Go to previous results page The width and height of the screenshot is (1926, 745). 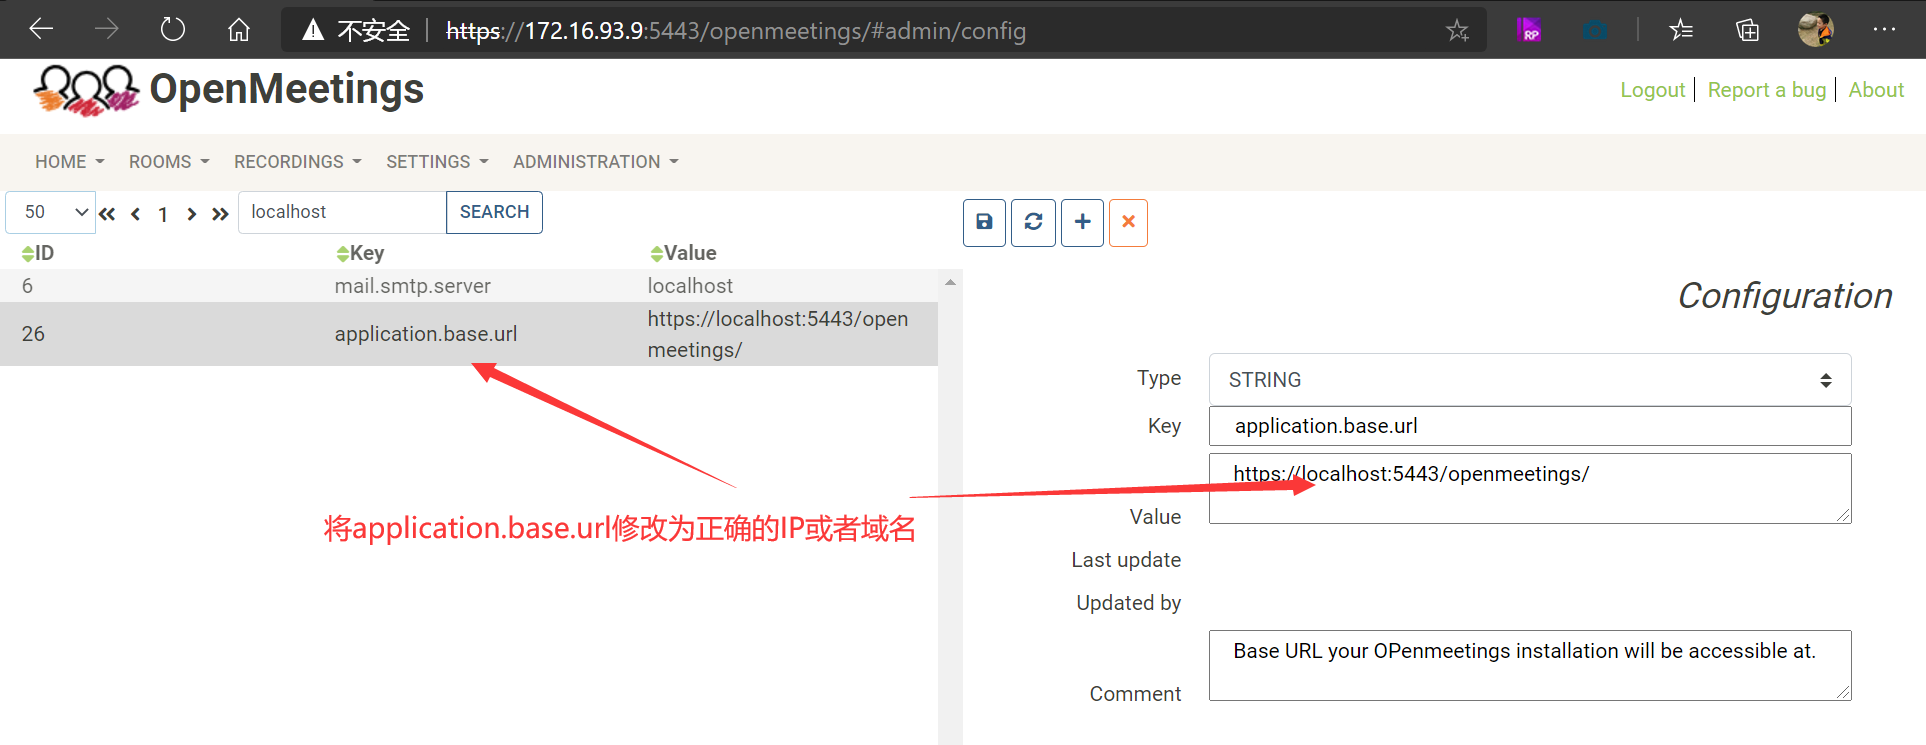point(135,213)
